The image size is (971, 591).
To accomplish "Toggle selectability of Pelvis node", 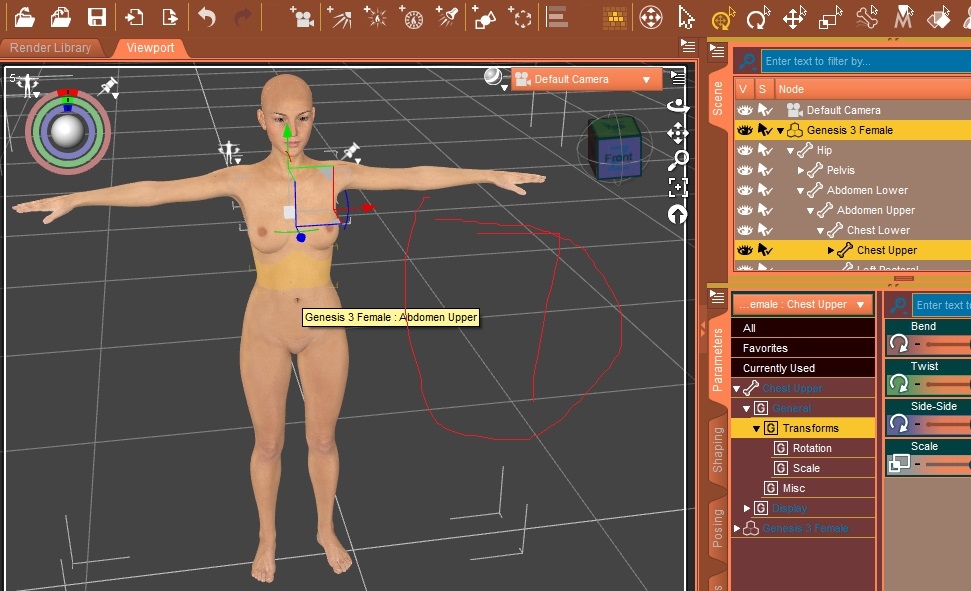I will [764, 170].
